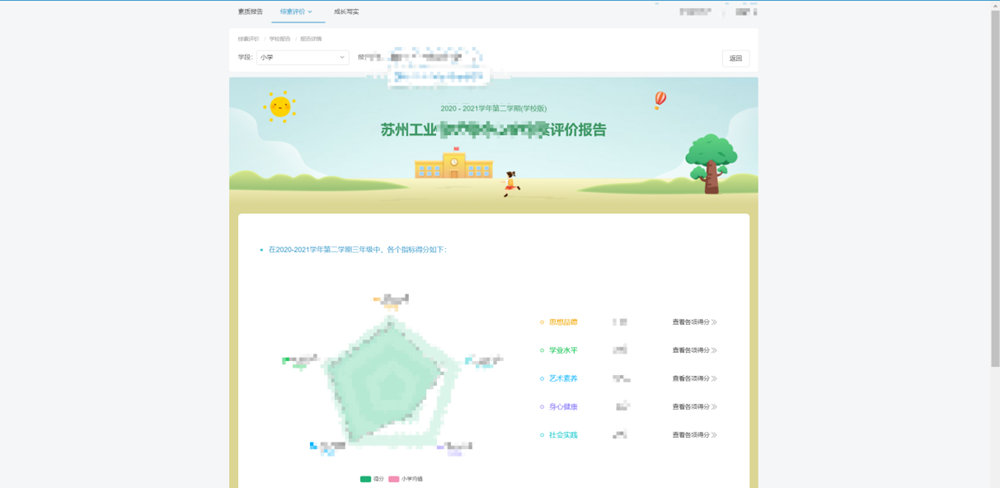Toggle the pink 小学均值 legend swatch
The height and width of the screenshot is (488, 1000).
pos(394,479)
